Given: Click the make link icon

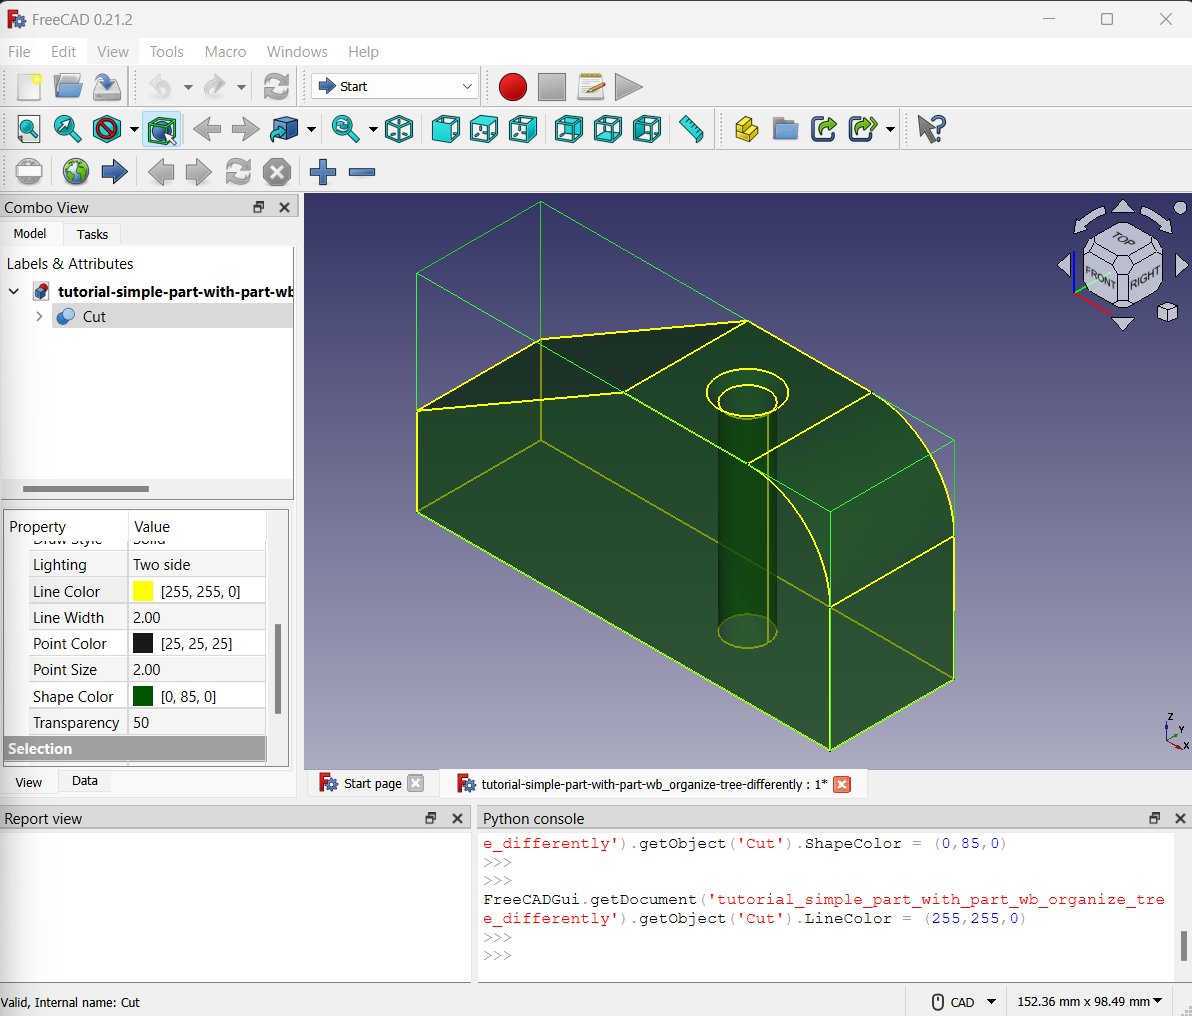Looking at the screenshot, I should 824,129.
